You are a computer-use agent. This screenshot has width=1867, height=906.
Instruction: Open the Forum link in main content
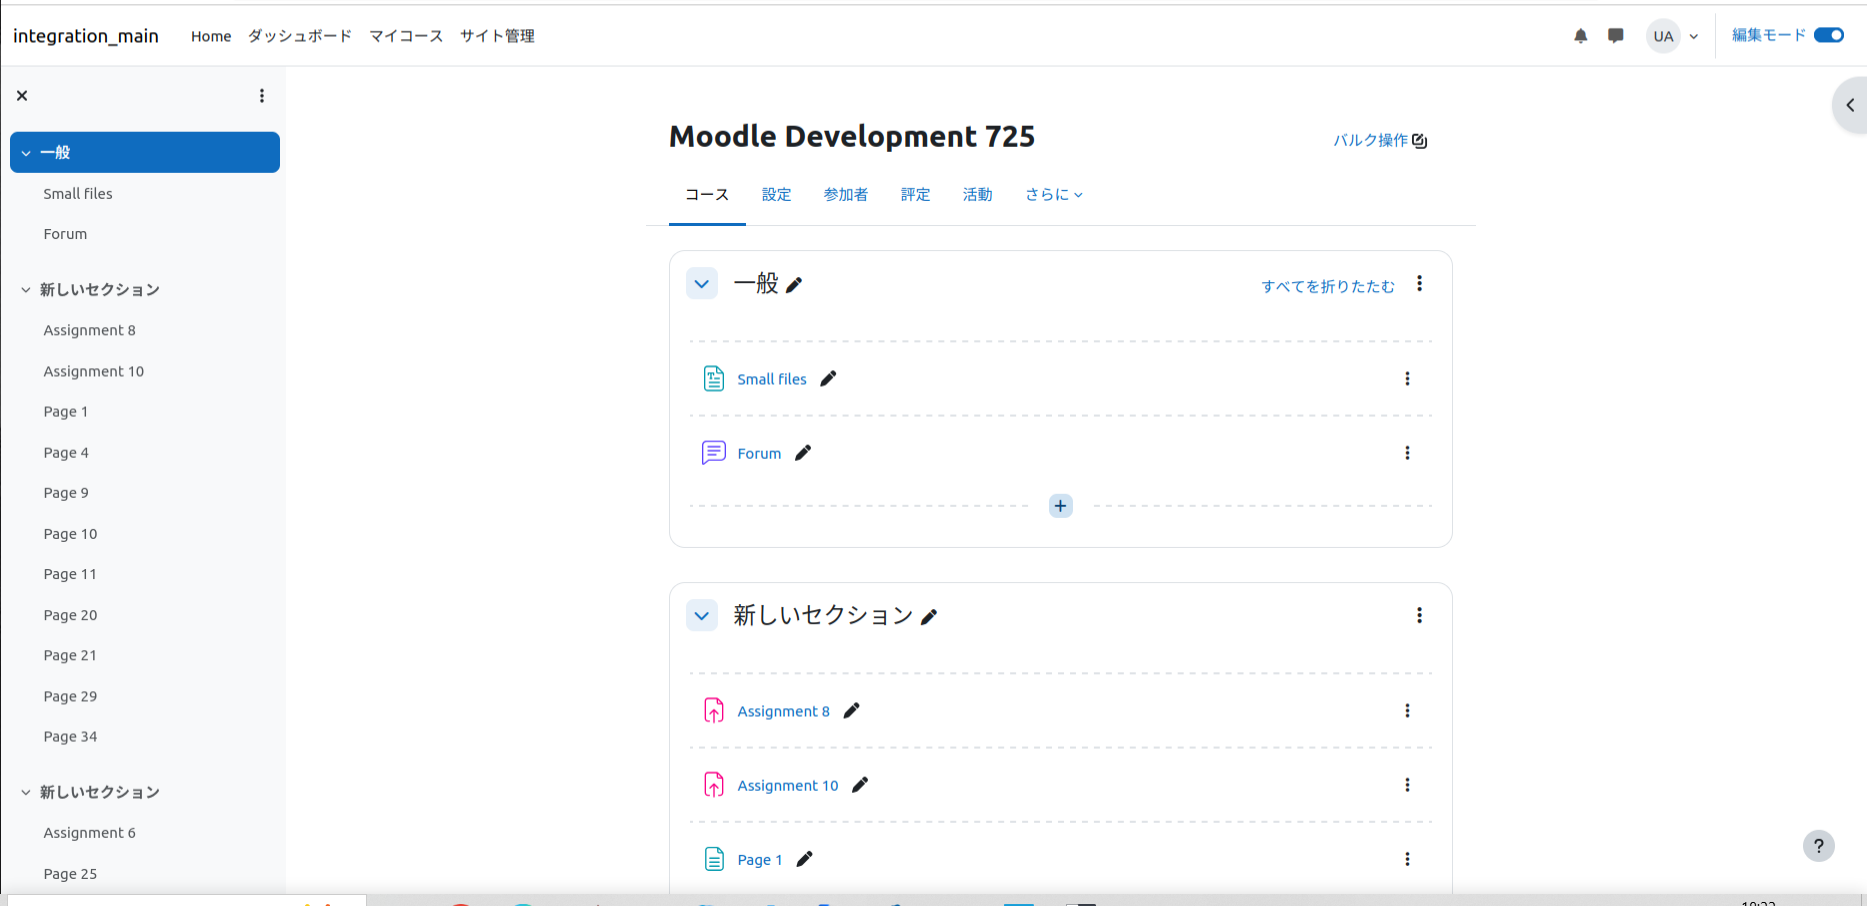[x=759, y=453]
